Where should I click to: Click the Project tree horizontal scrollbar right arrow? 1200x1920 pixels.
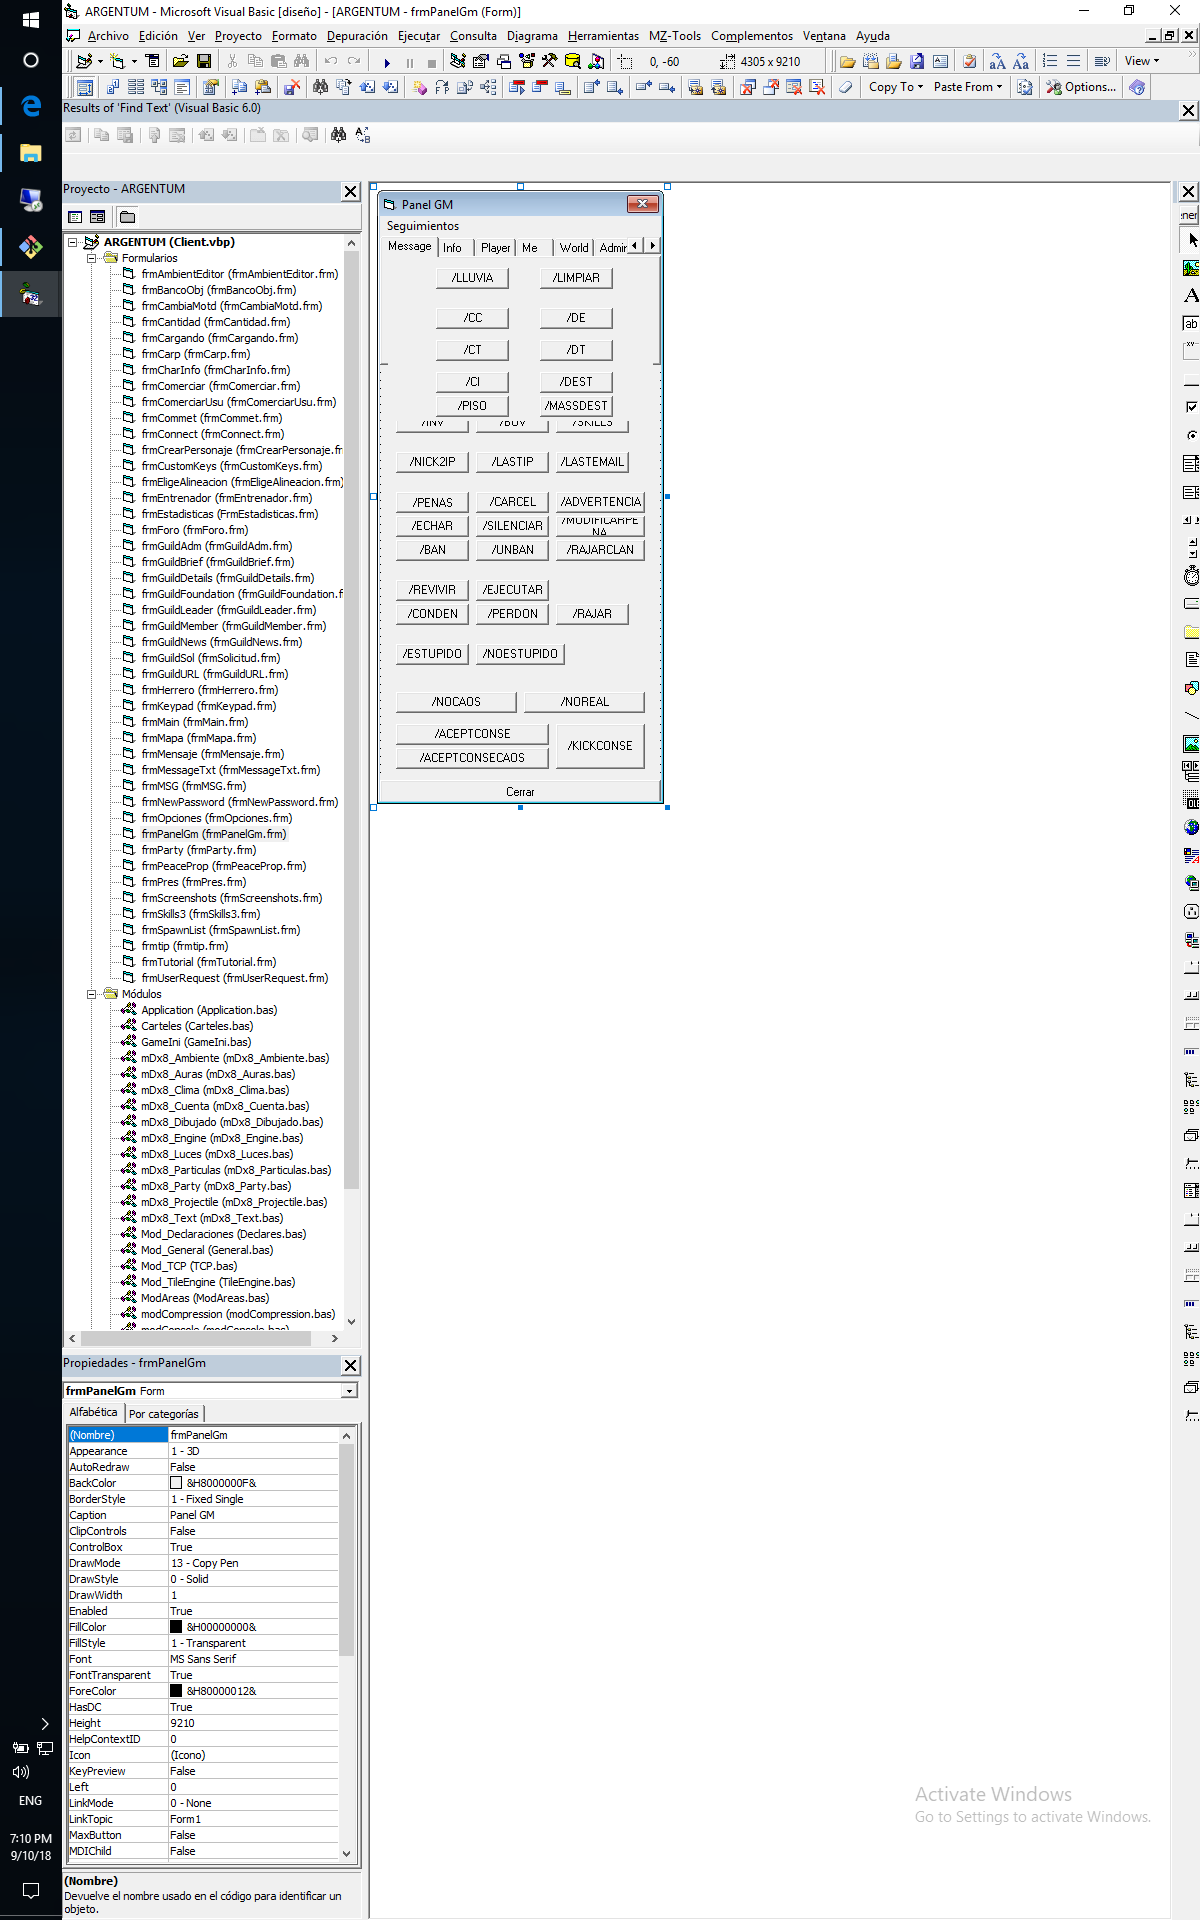click(x=334, y=1338)
